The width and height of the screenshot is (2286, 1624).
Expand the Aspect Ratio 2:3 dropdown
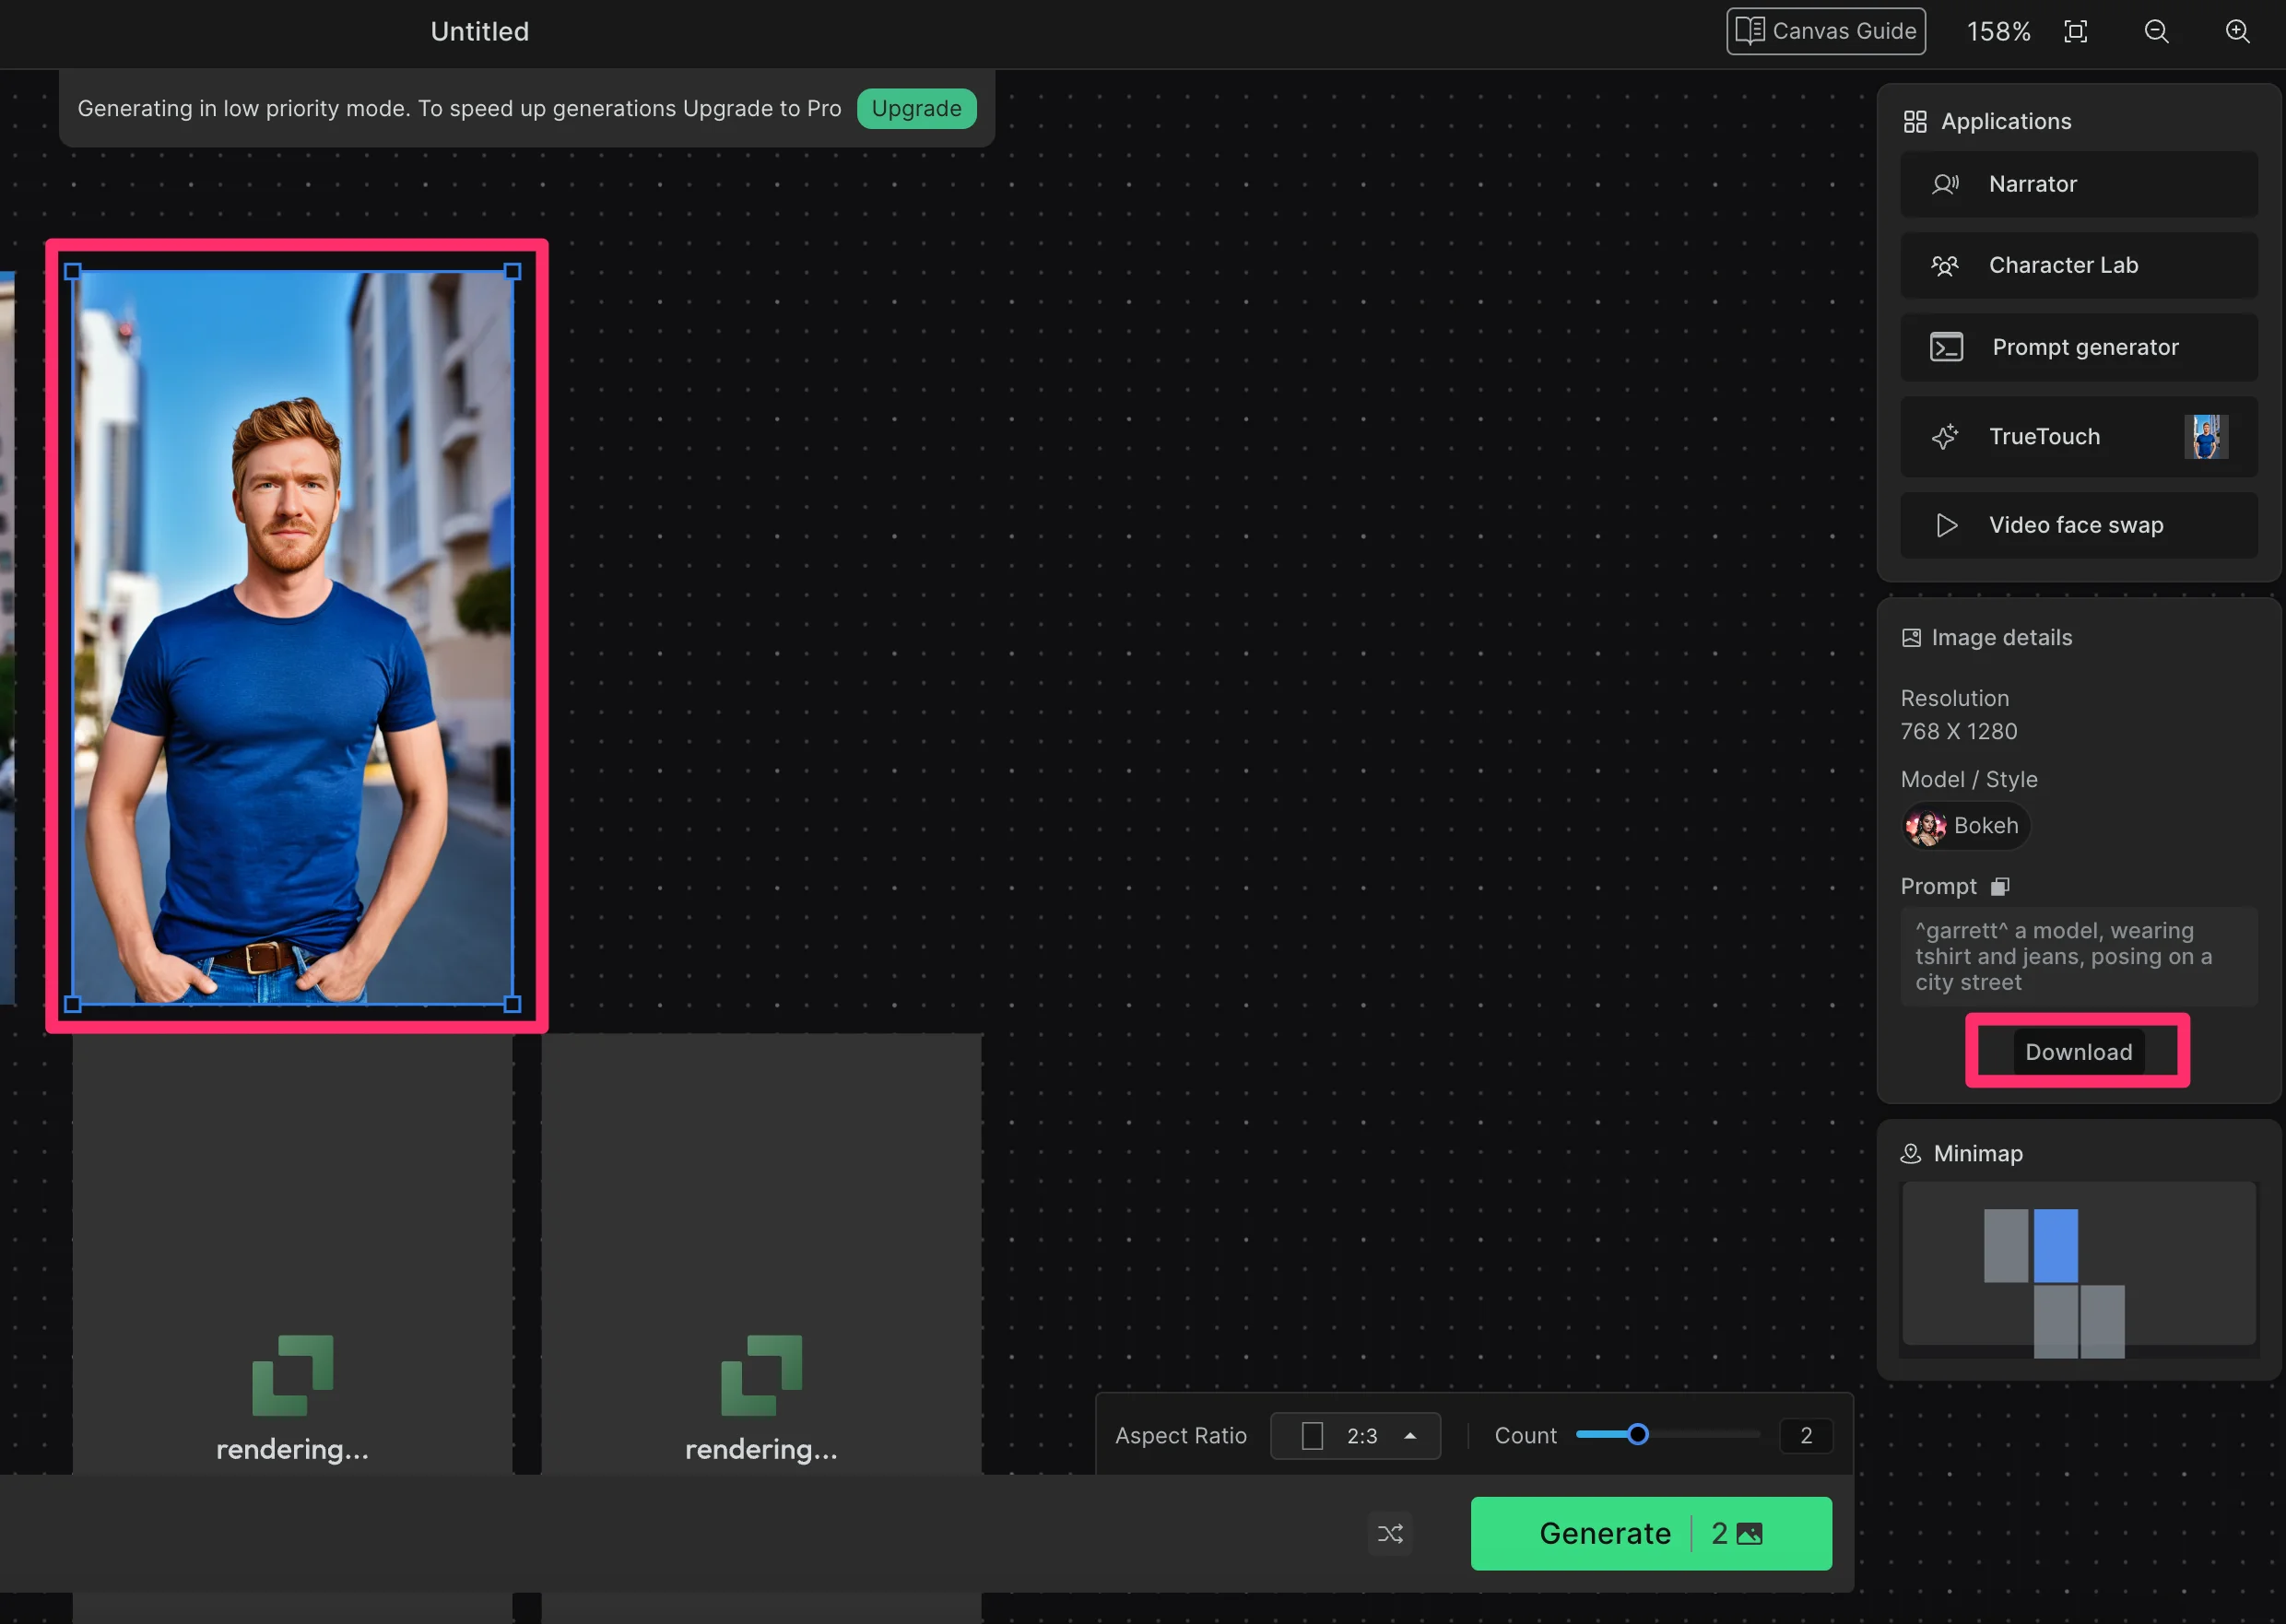coord(1354,1436)
